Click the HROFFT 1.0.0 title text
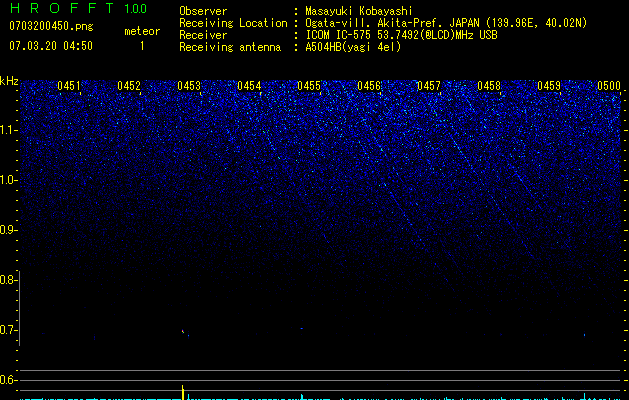 tap(78, 8)
